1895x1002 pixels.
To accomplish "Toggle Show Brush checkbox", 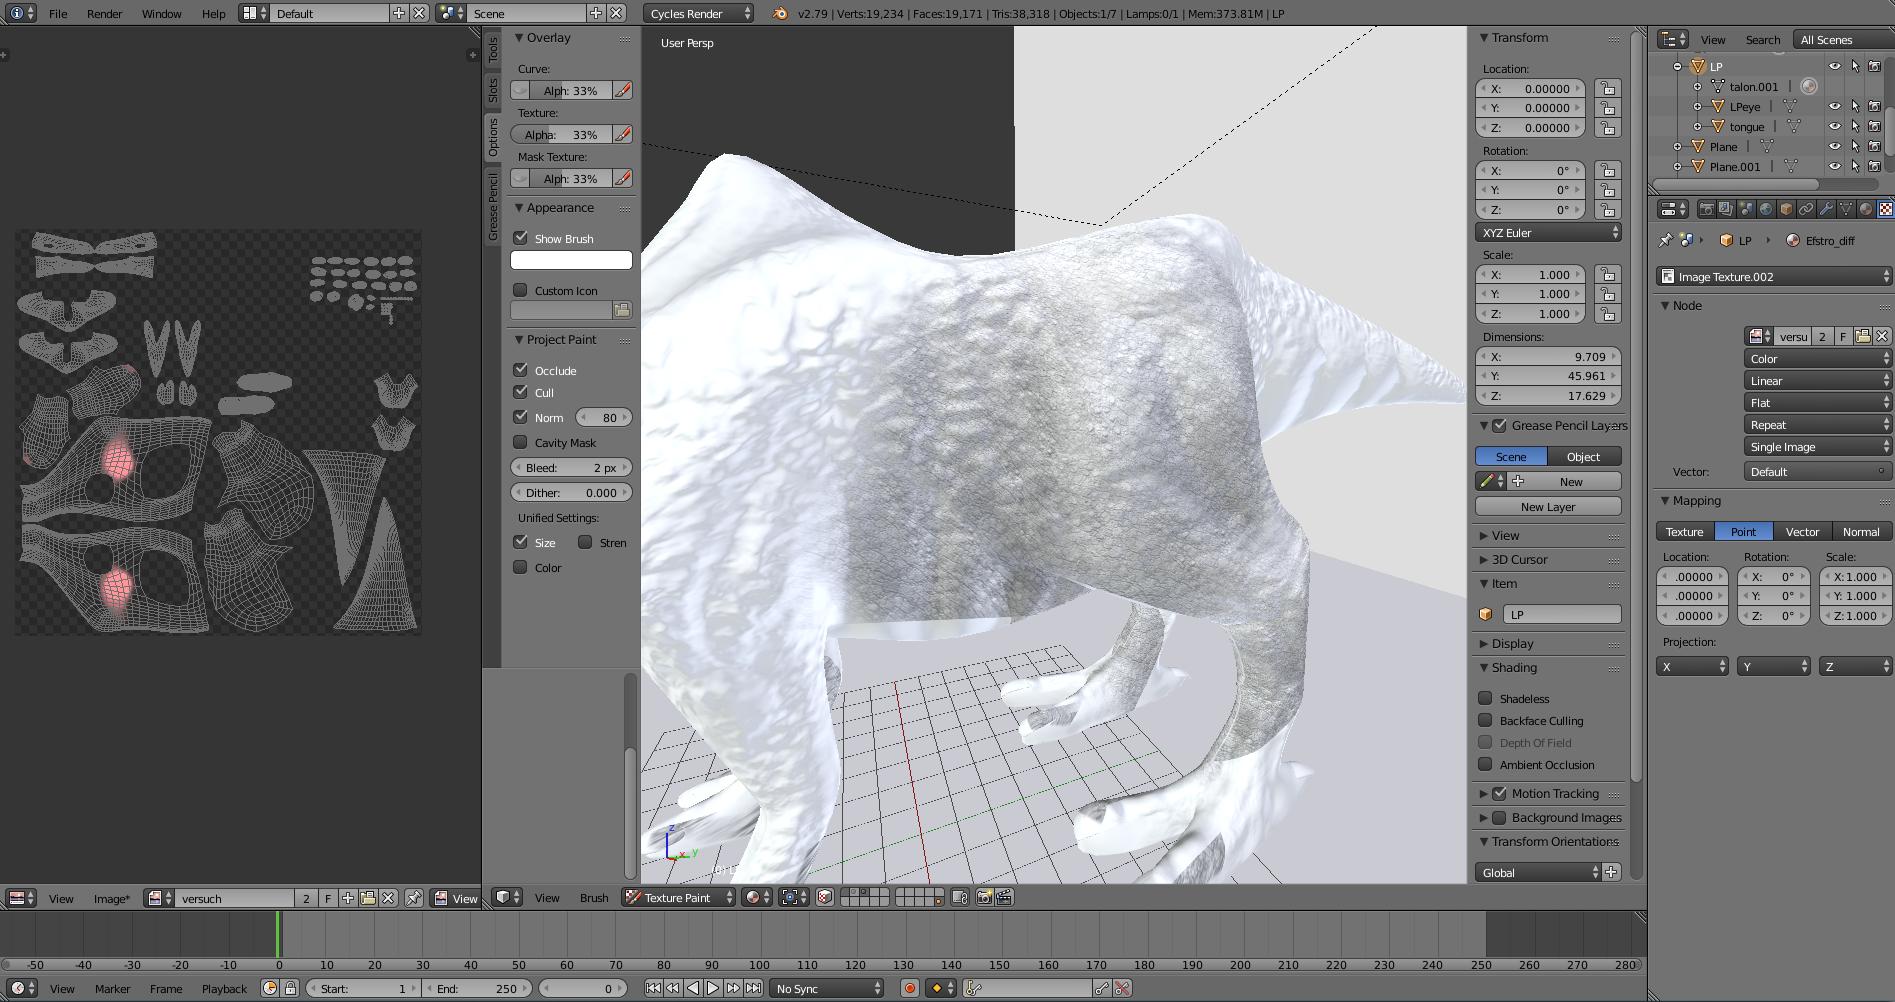I will click(x=520, y=238).
